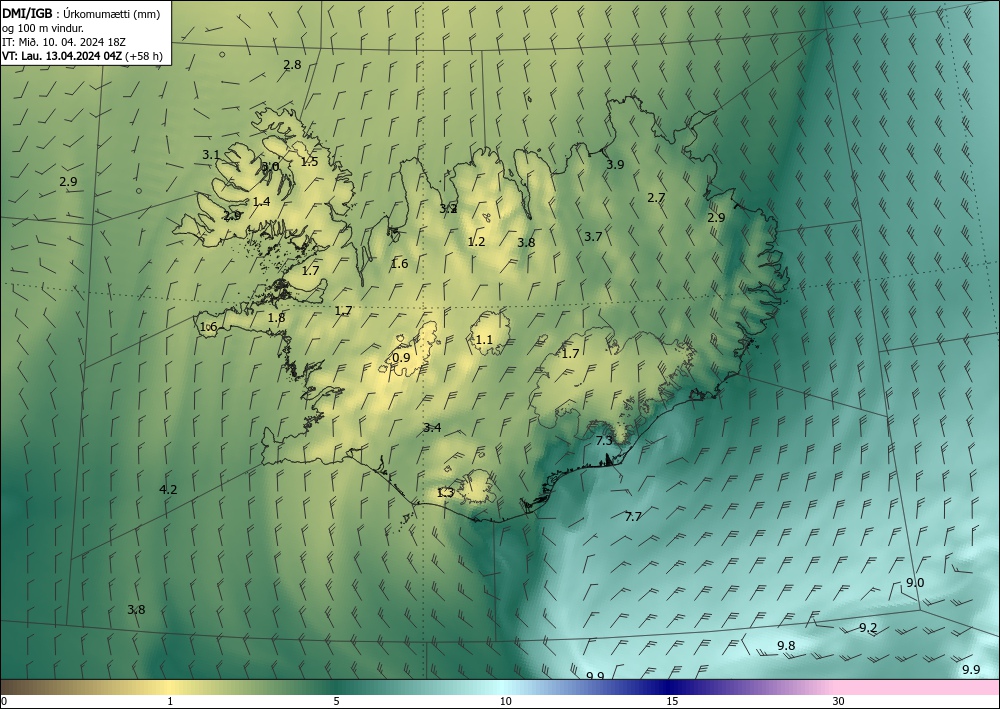The height and width of the screenshot is (709, 1000).
Task: Click the 1.2 value label
Action: [x=476, y=242]
